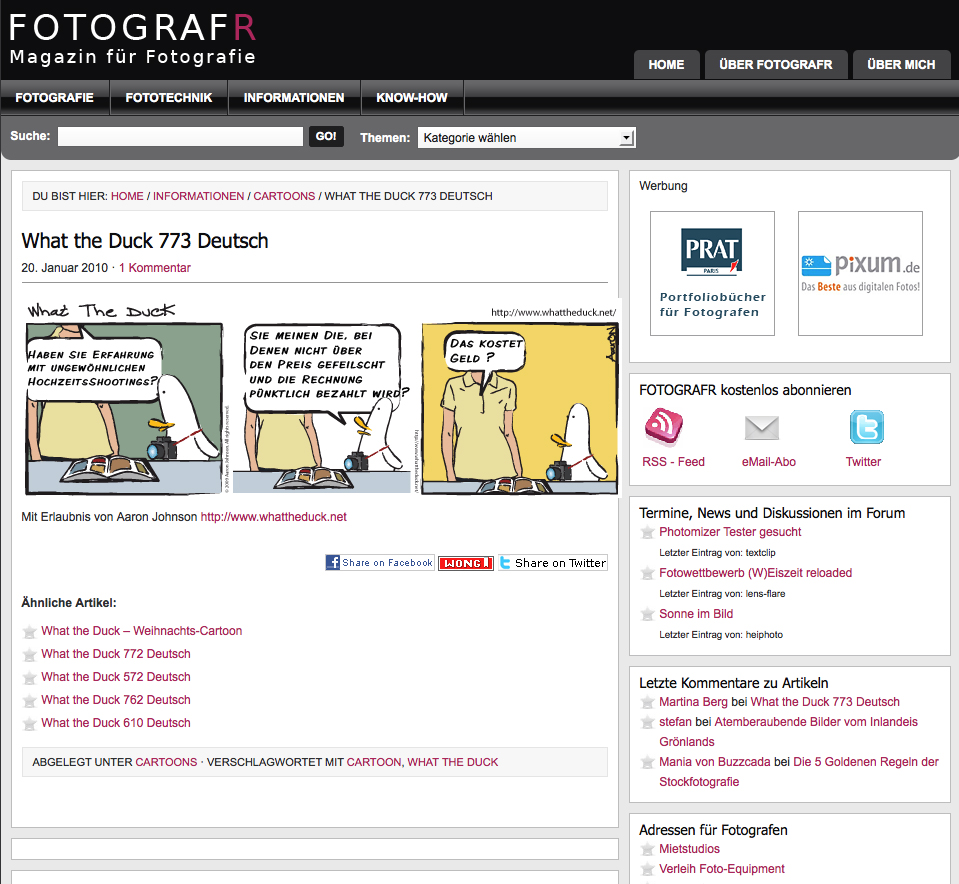Click CARTOONS in the breadcrumb
The height and width of the screenshot is (884, 959).
click(x=284, y=196)
